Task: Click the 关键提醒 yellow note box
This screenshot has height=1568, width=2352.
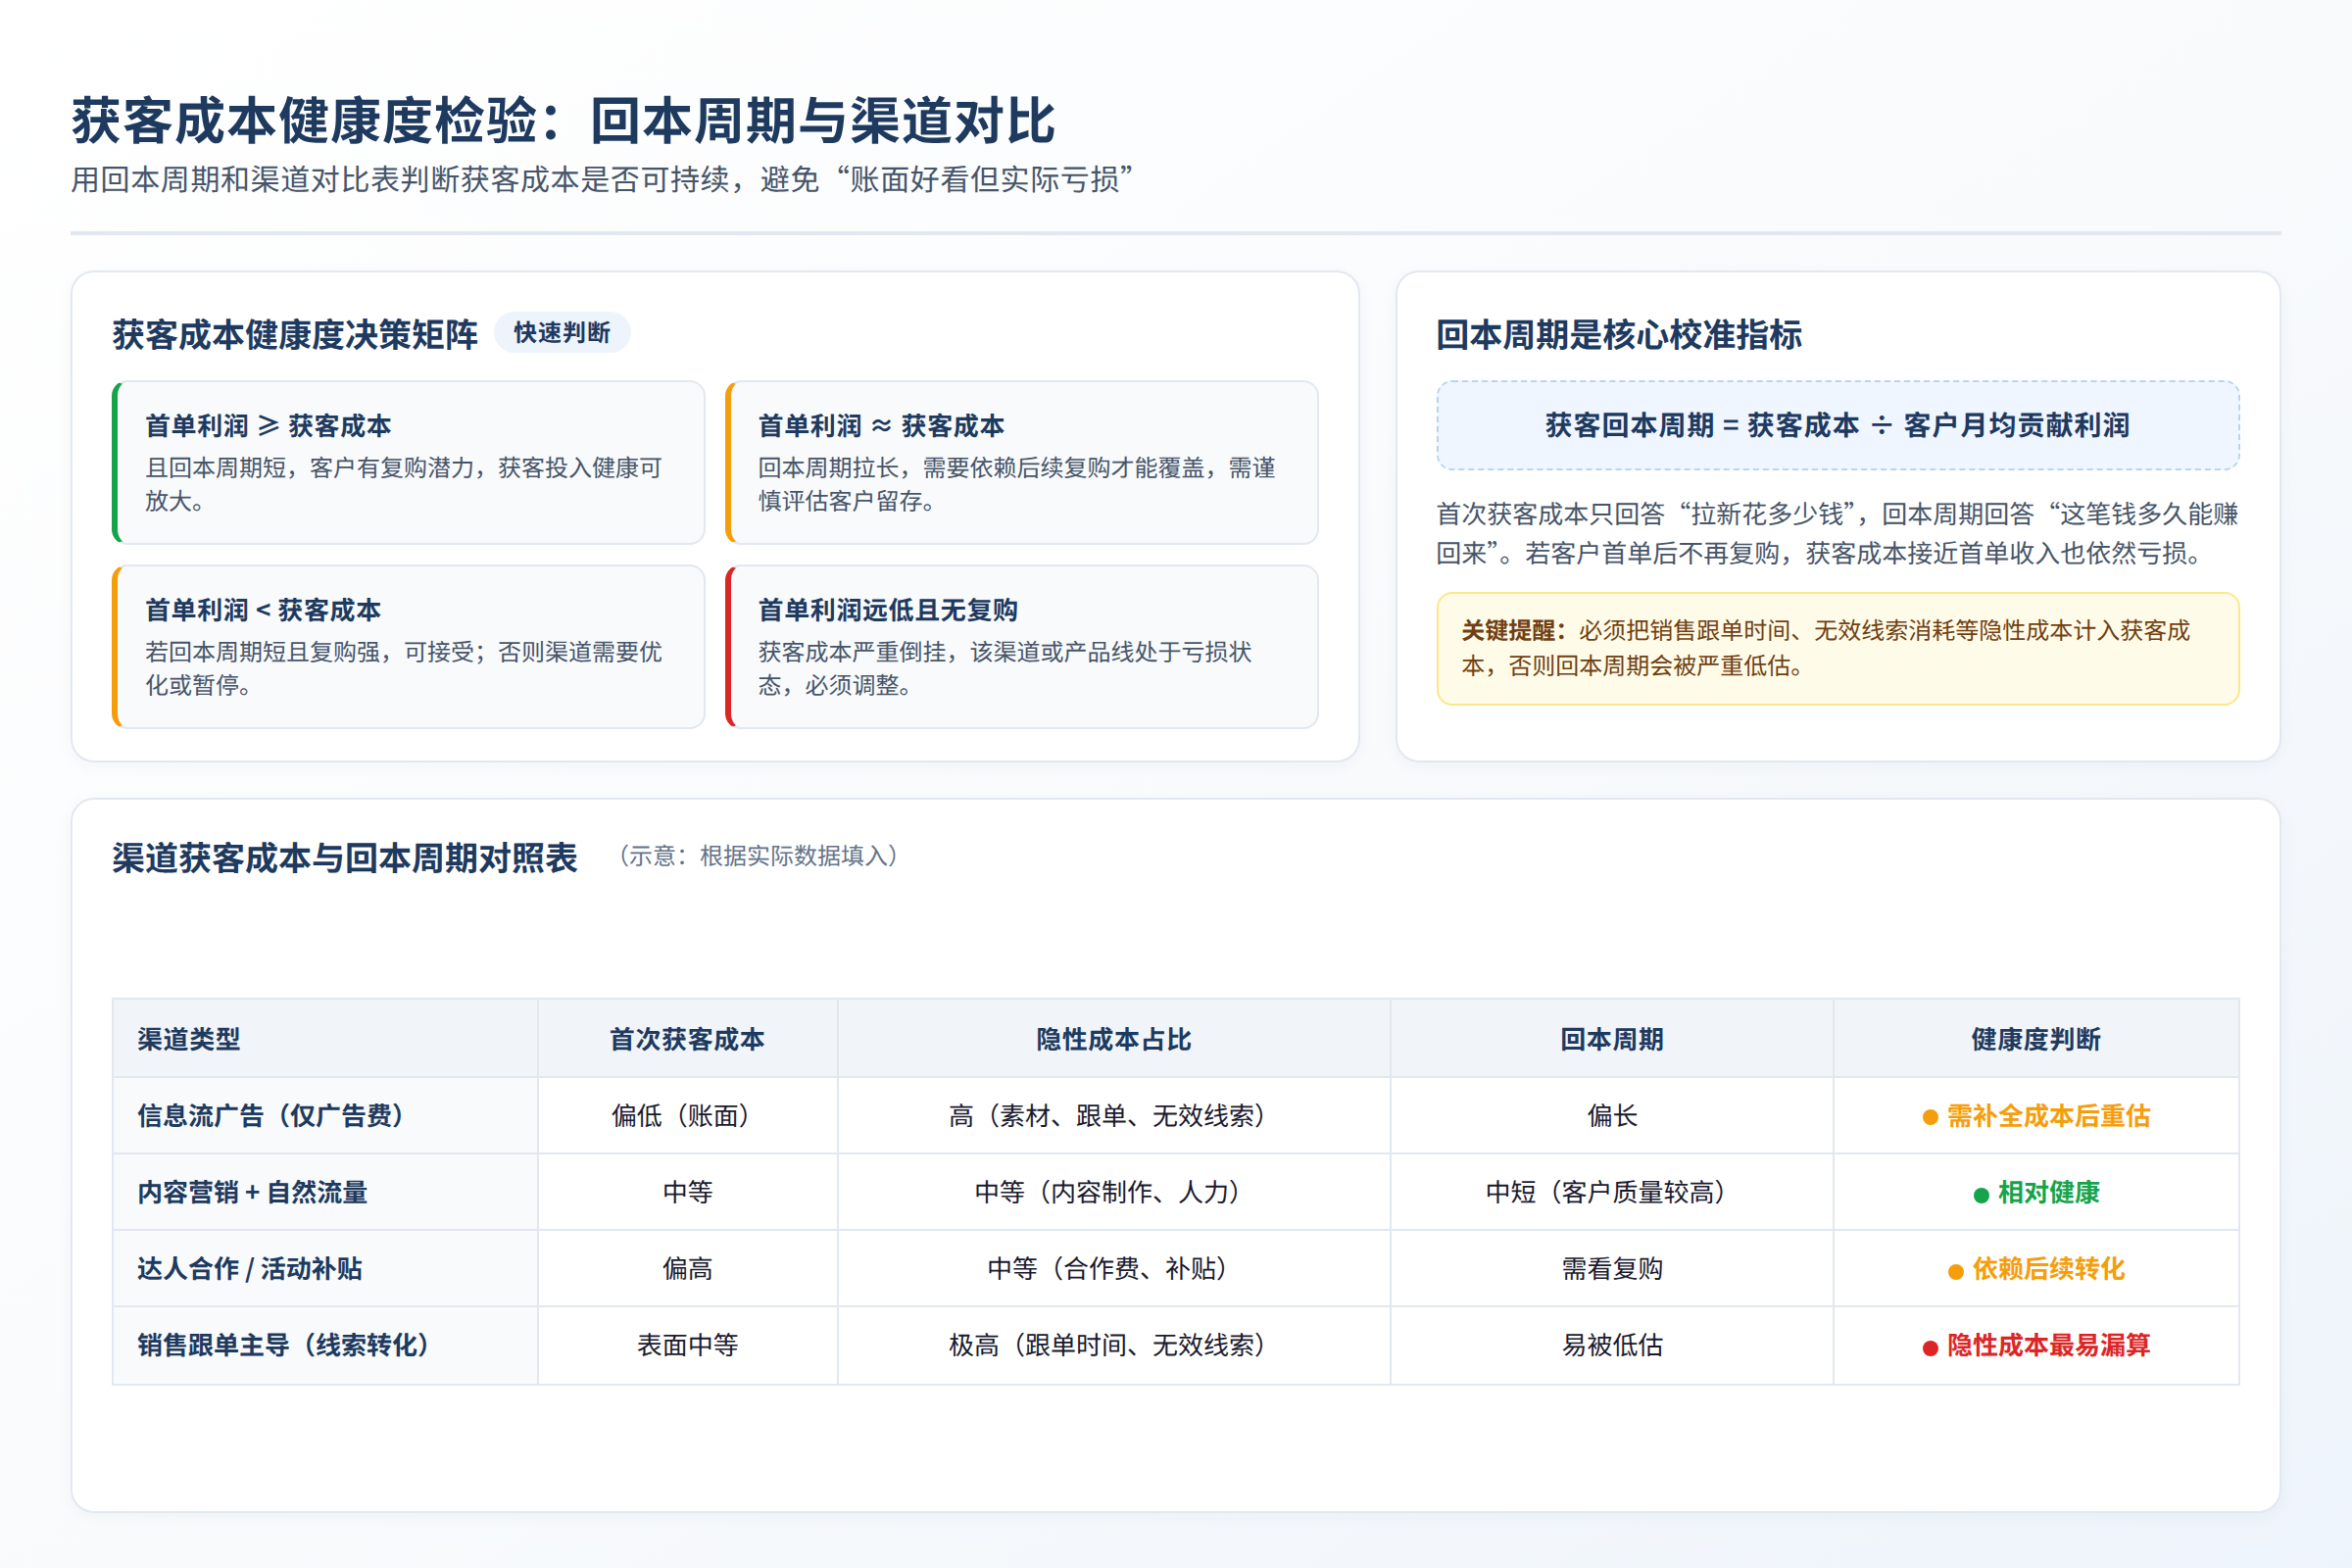Action: pyautogui.click(x=1838, y=648)
